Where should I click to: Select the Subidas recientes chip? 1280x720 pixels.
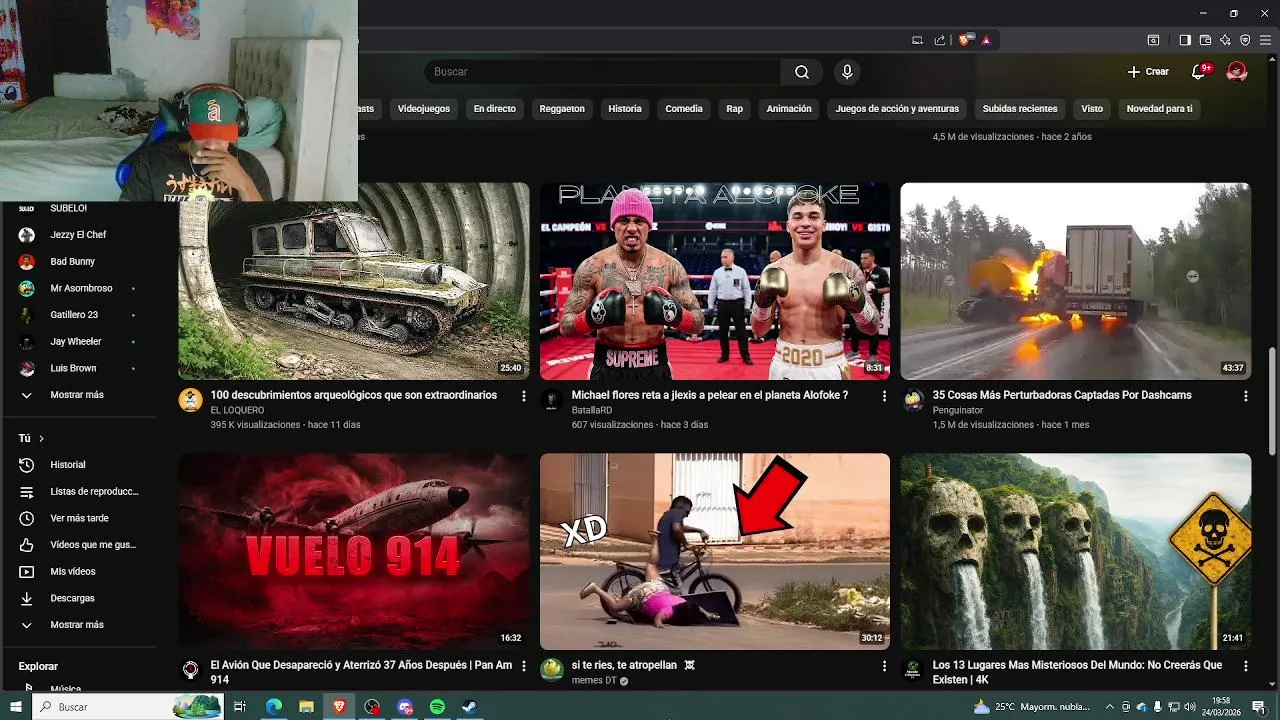1020,108
